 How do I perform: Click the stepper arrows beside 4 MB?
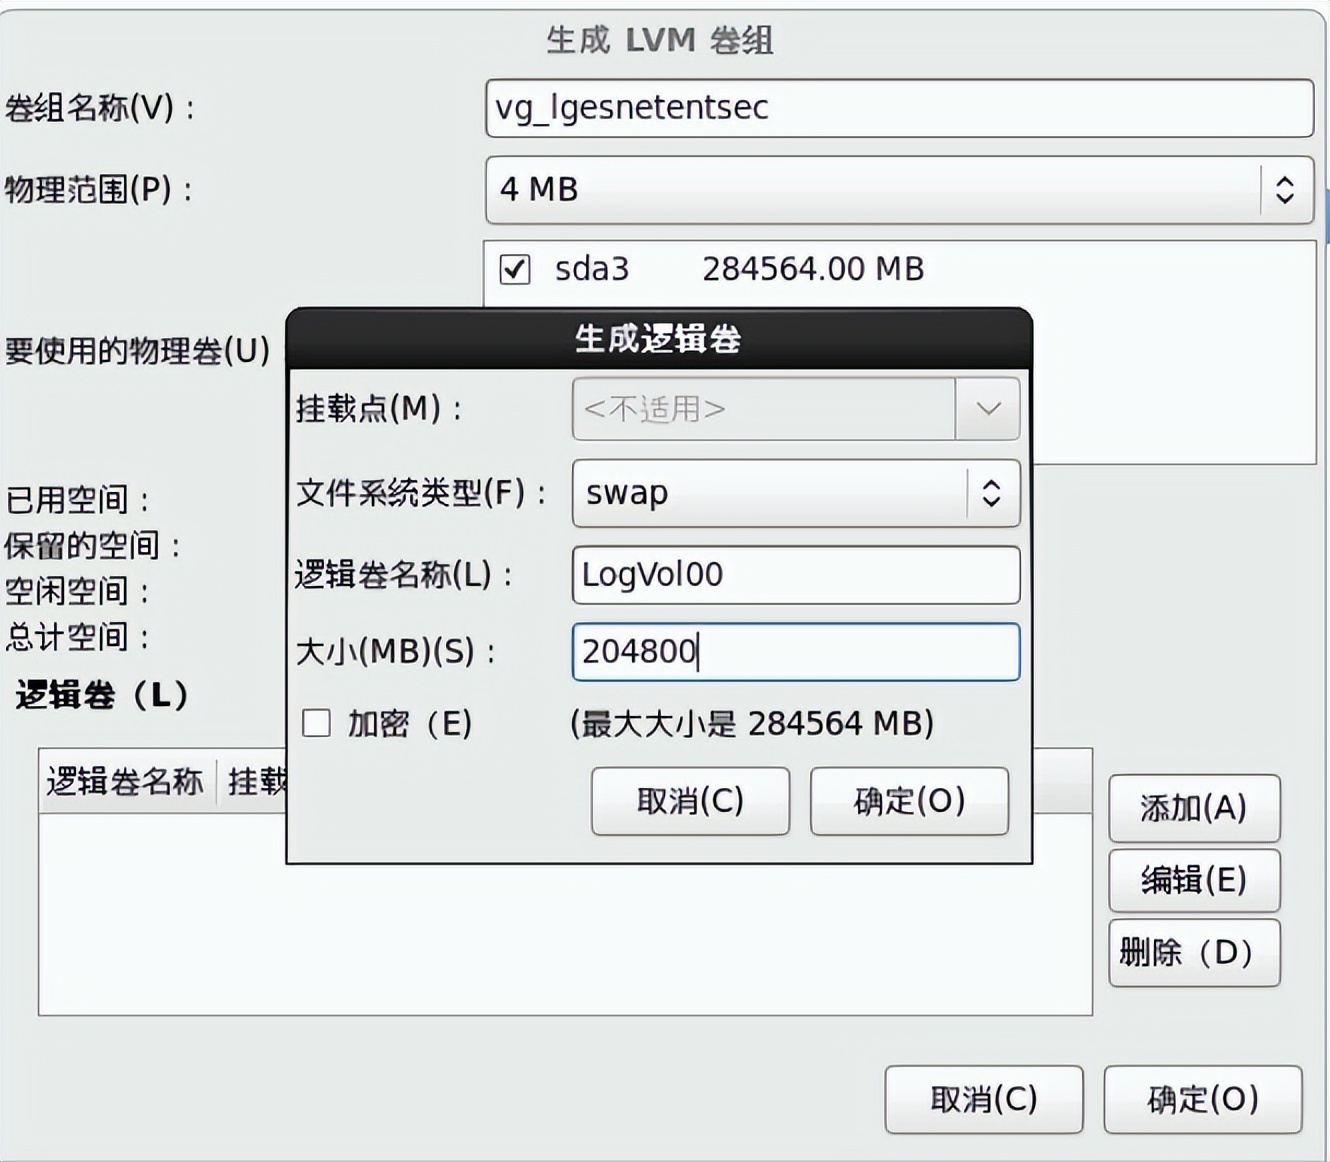tap(1287, 191)
